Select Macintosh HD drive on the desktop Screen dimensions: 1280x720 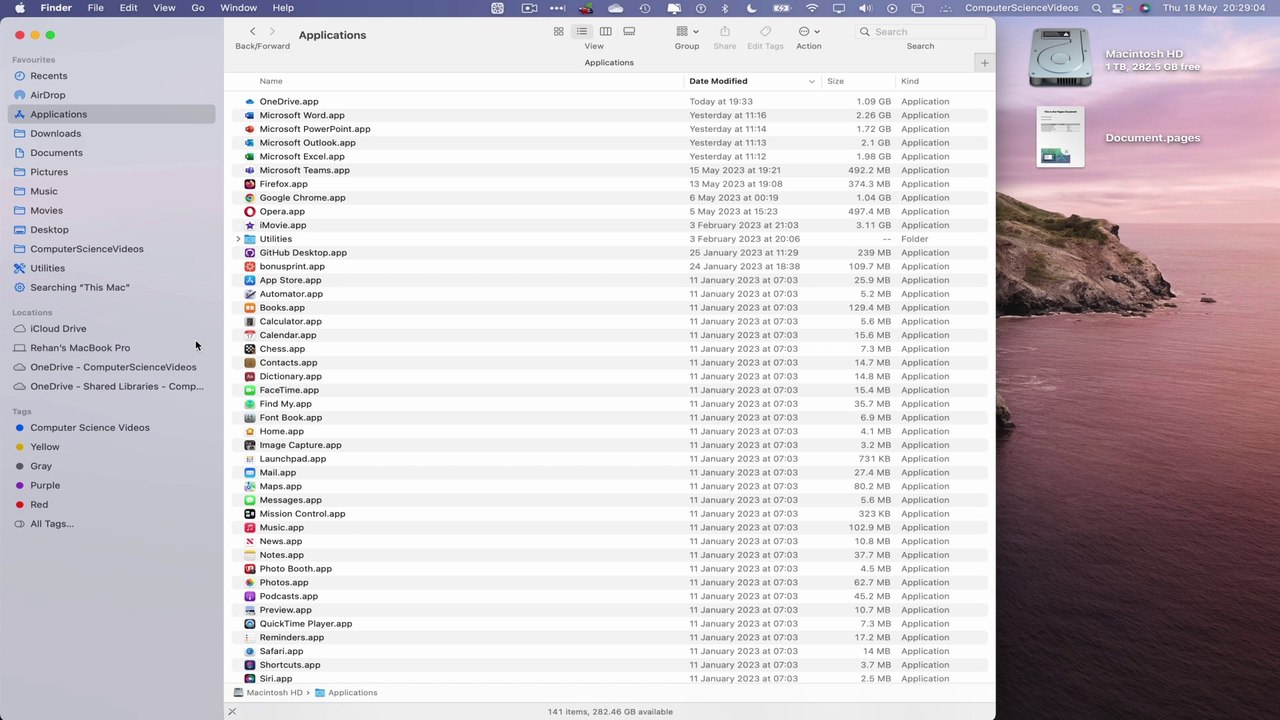pyautogui.click(x=1060, y=57)
